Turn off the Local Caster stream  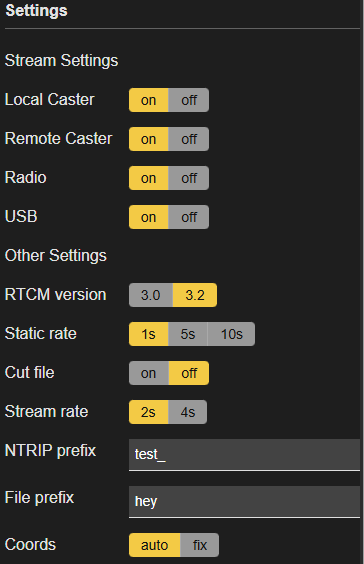point(188,100)
